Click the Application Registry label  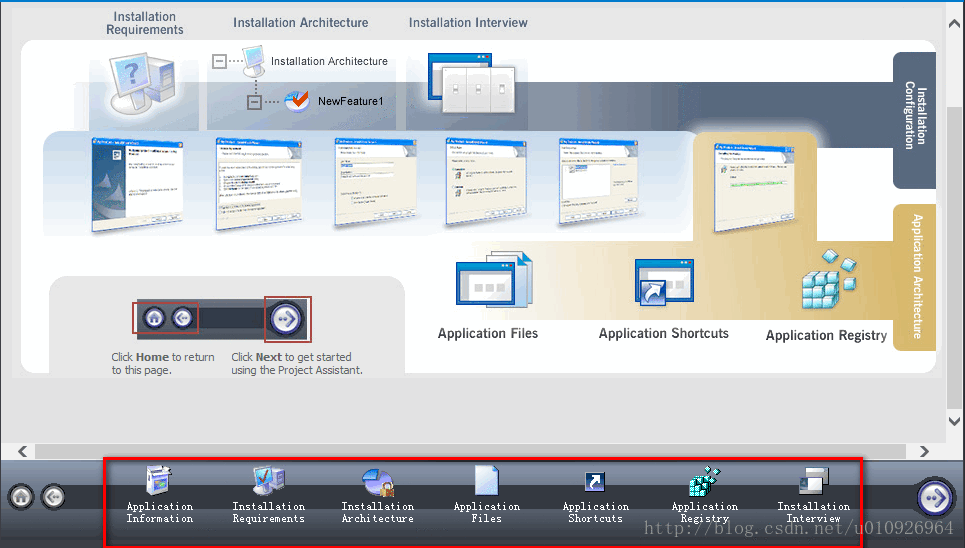tap(826, 336)
